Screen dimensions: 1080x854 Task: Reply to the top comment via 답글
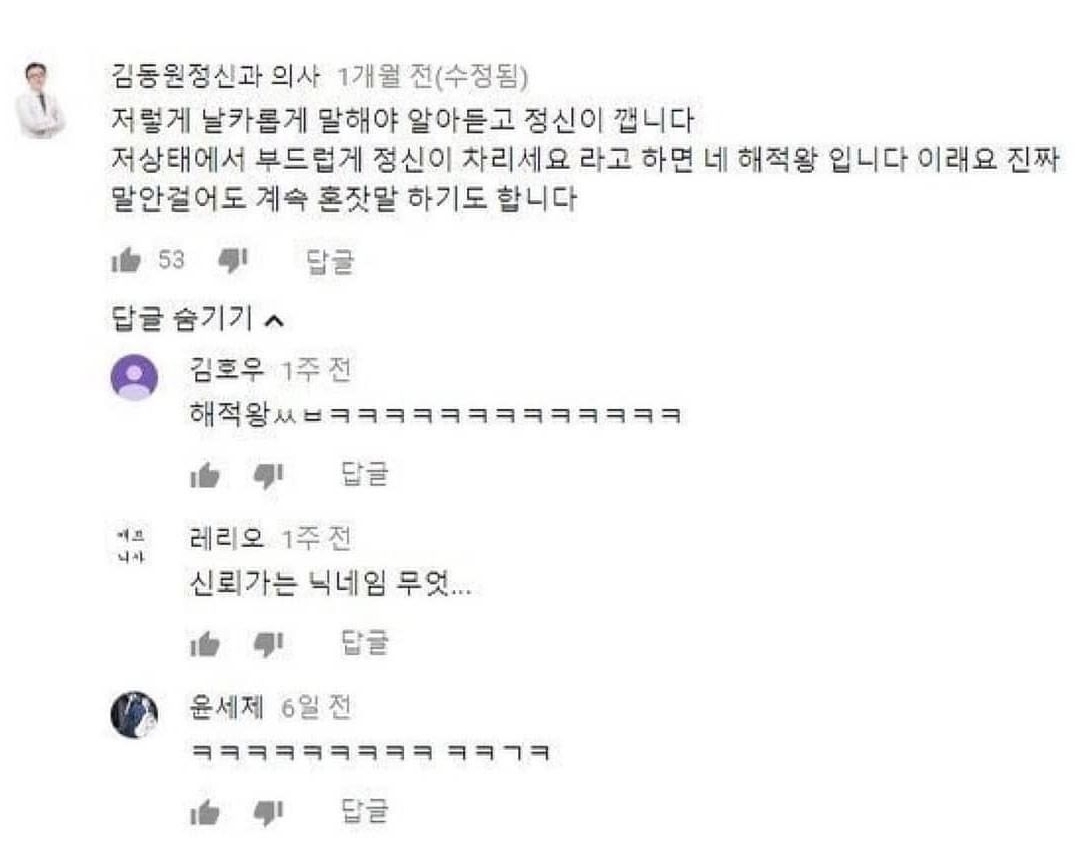[330, 261]
